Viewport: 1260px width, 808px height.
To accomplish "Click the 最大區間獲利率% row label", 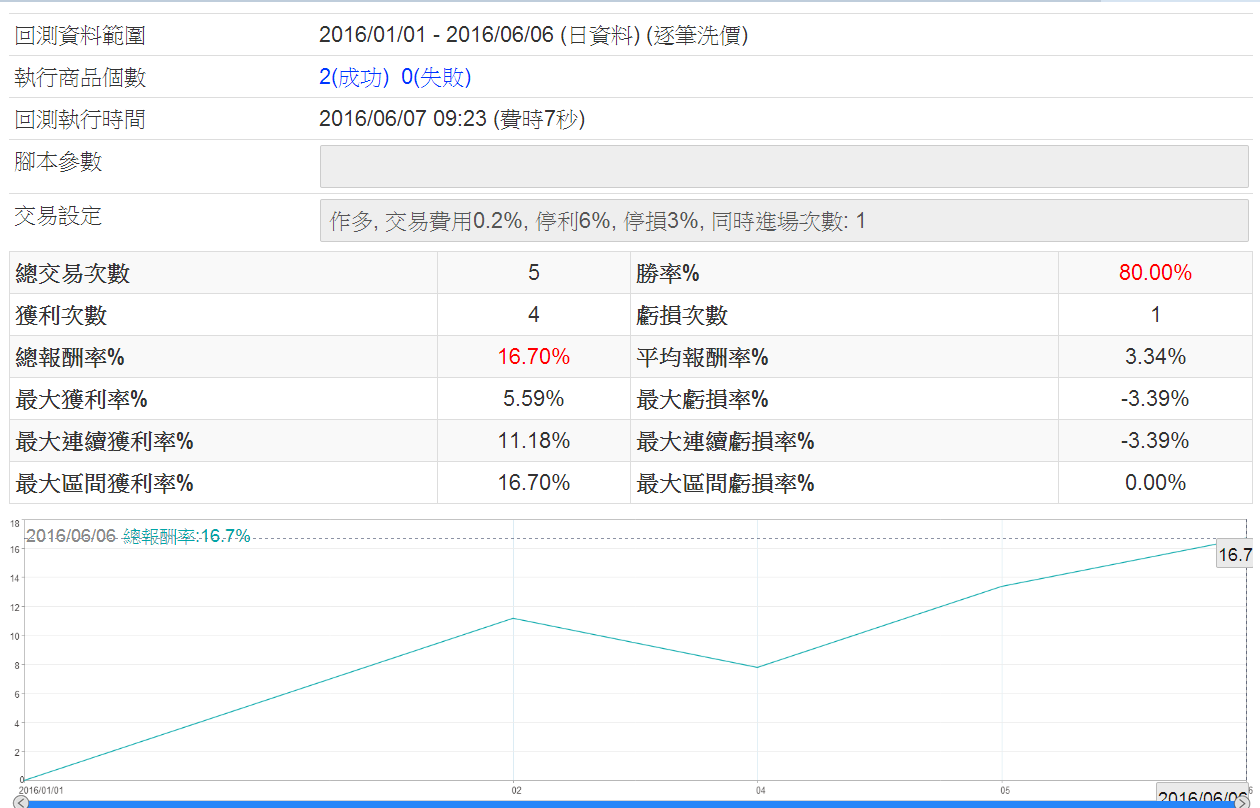I will tap(104, 483).
